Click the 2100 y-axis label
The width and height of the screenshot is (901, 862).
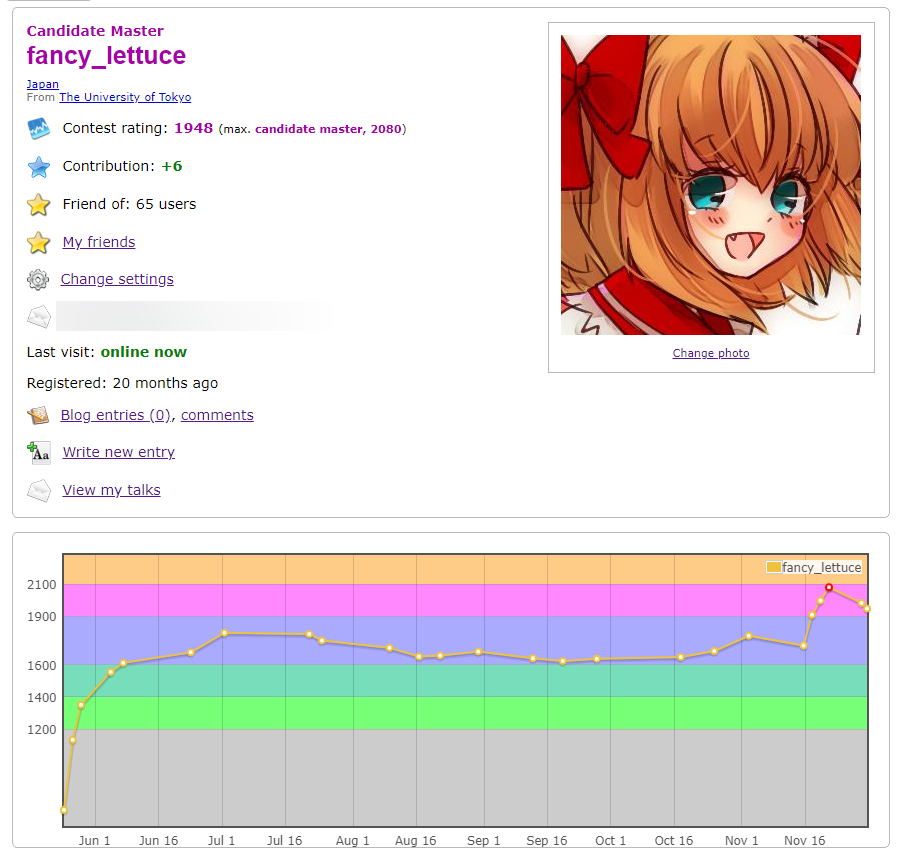point(42,584)
